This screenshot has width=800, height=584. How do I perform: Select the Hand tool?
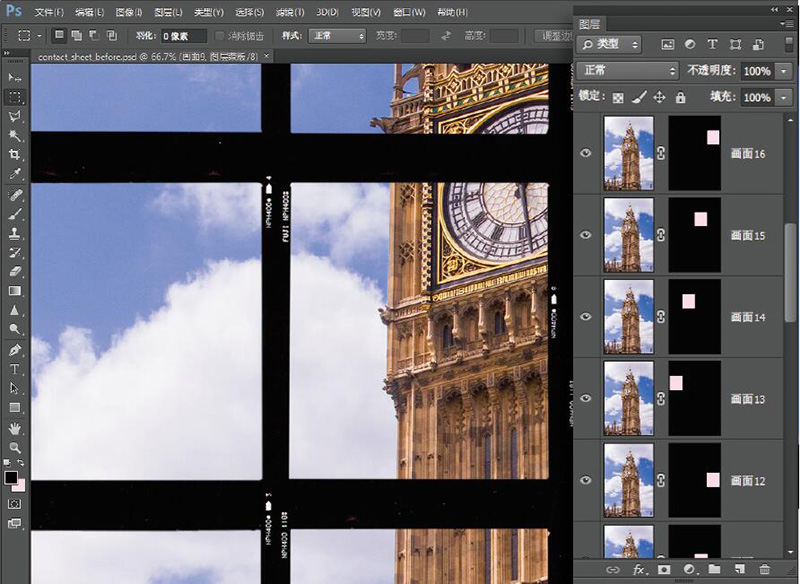15,428
